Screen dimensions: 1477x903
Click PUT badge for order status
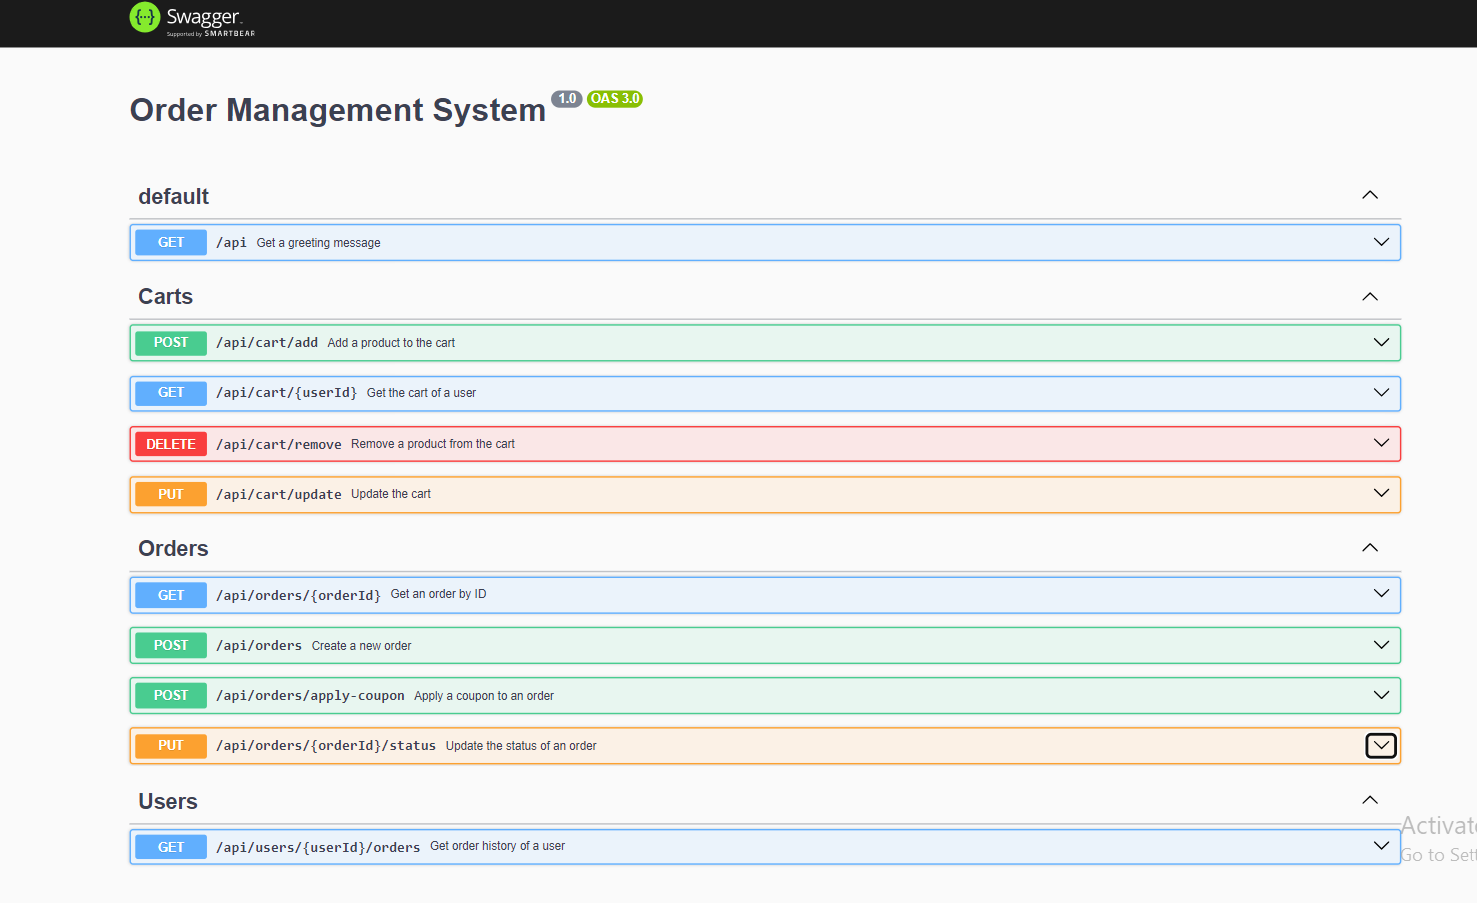pos(171,745)
